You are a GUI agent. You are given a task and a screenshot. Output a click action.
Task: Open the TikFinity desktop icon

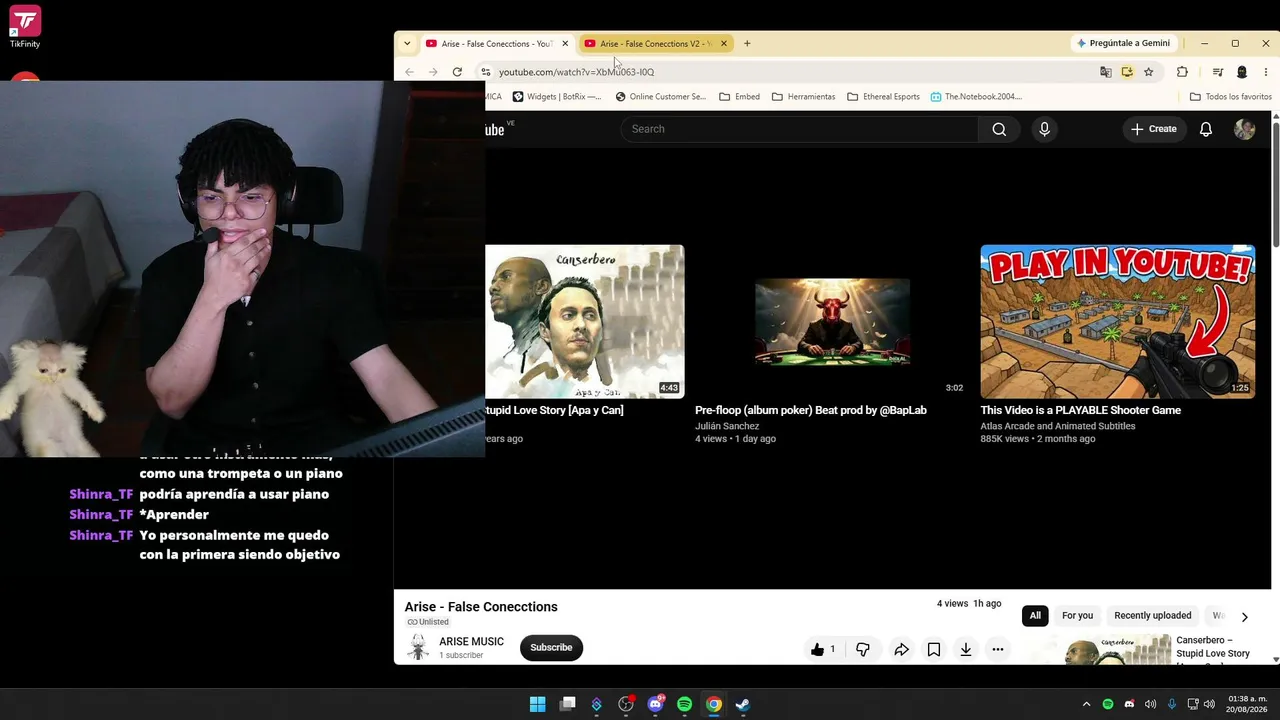click(25, 27)
